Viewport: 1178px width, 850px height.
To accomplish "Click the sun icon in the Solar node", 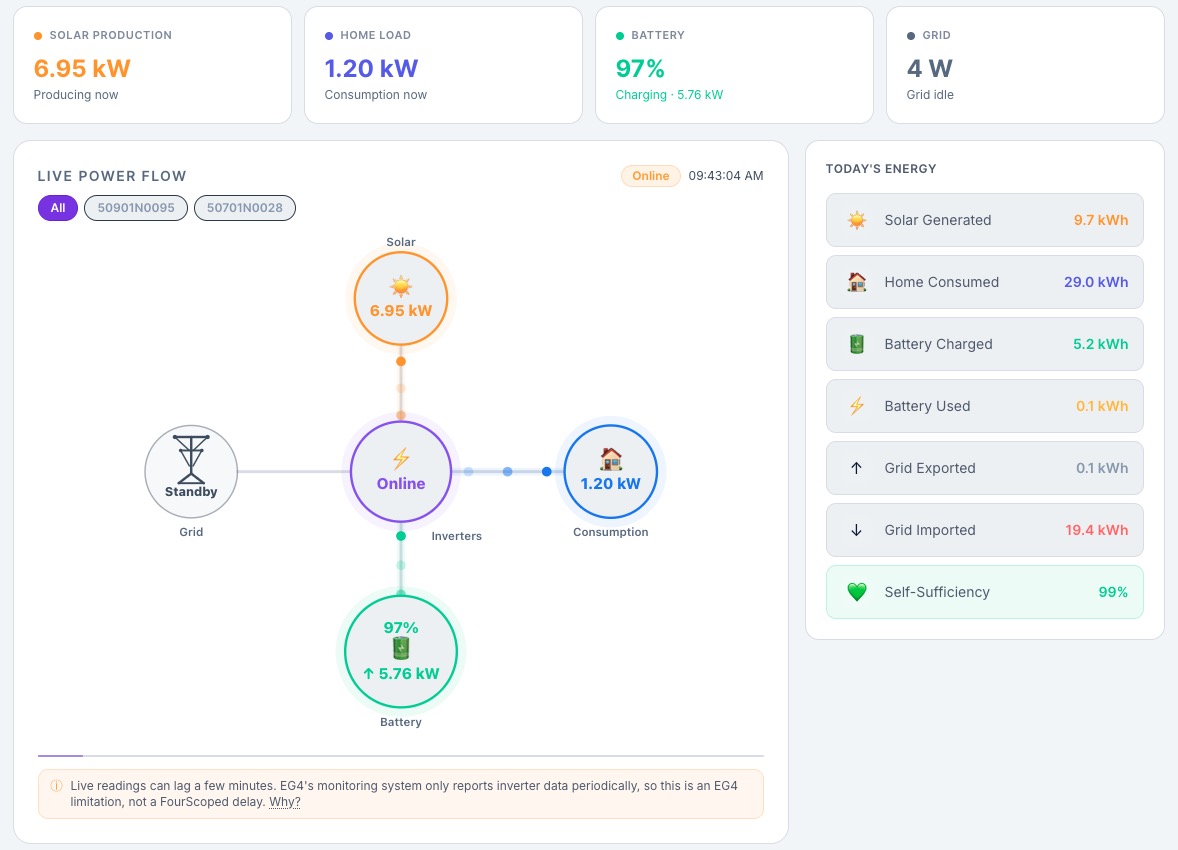I will pyautogui.click(x=400, y=286).
